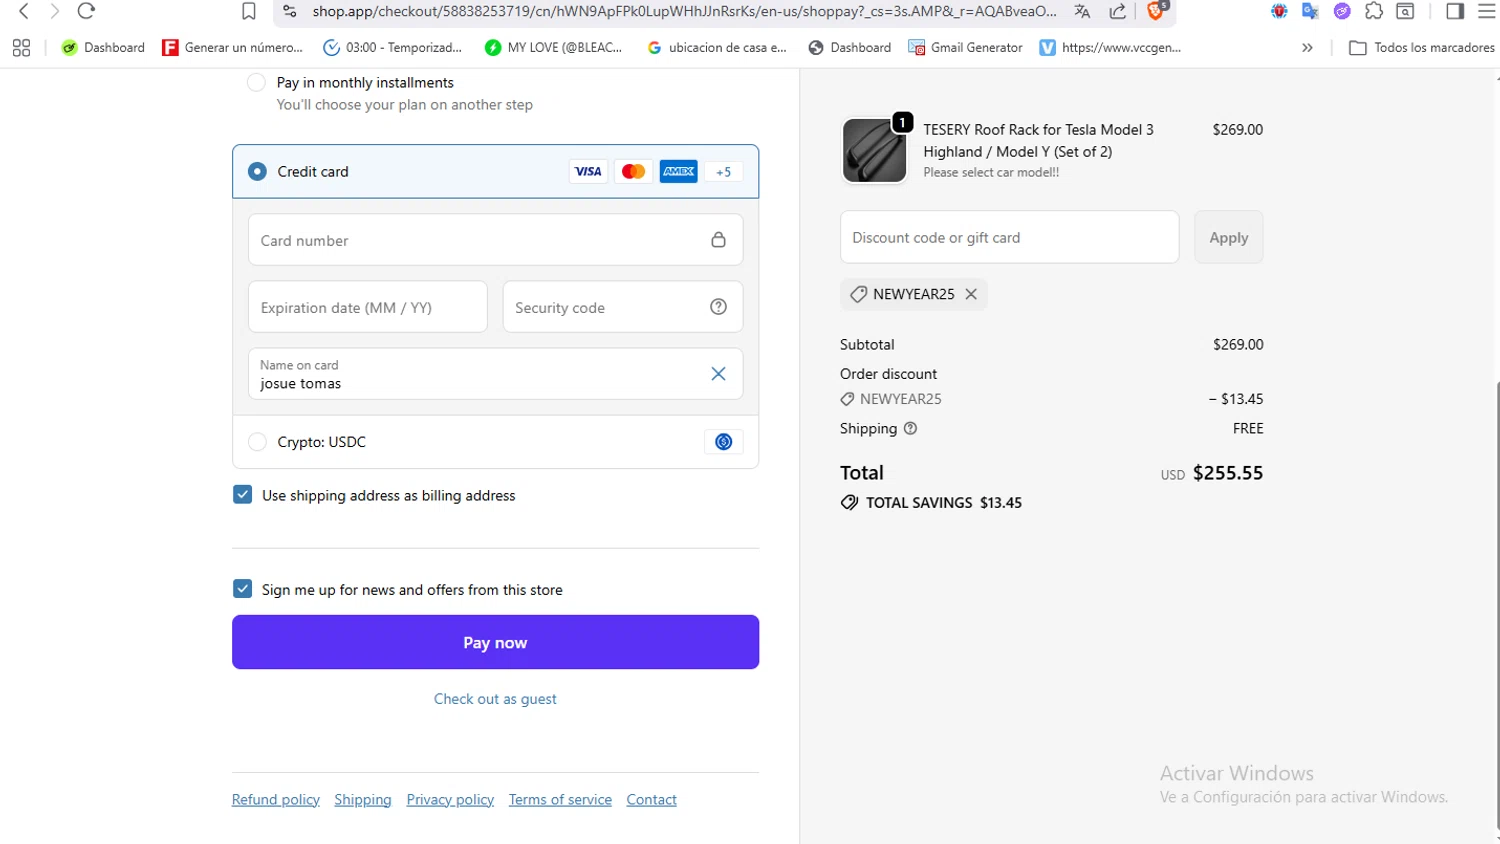
Task: Focus the Expiration date field
Action: (367, 307)
